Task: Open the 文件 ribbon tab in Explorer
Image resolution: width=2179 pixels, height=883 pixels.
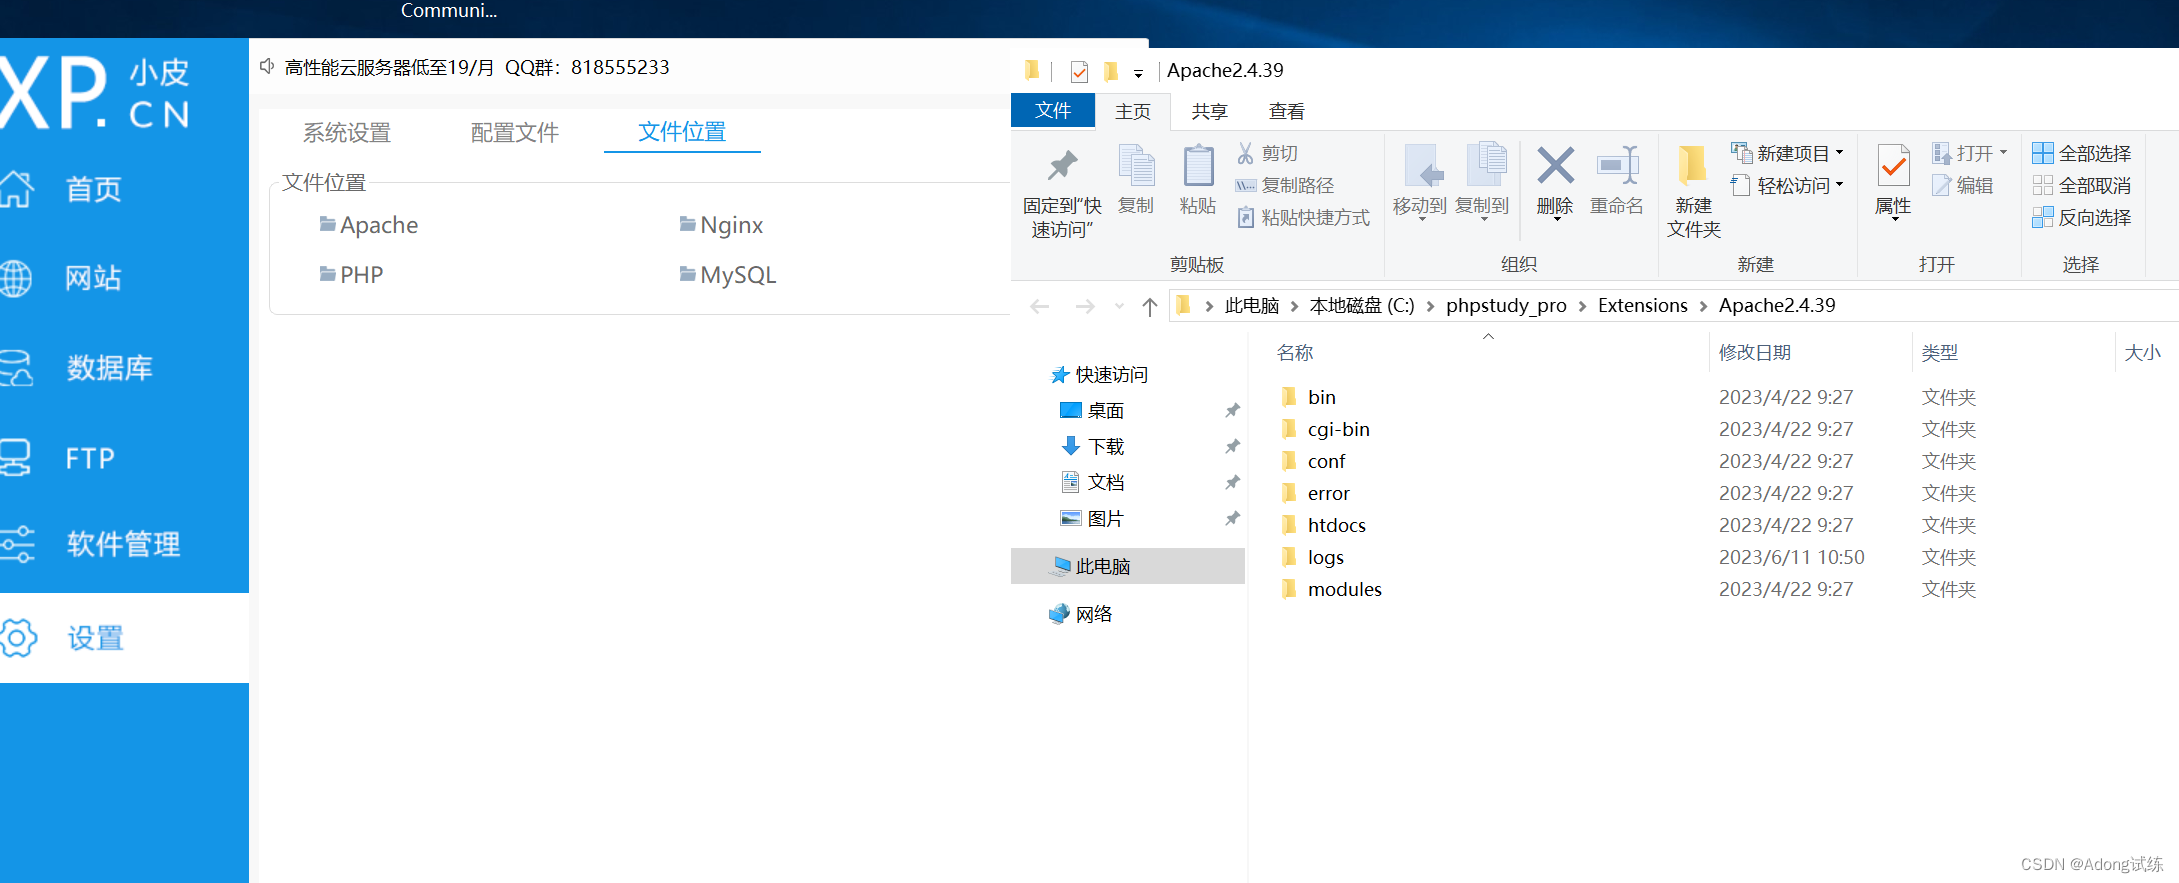Action: [1053, 110]
